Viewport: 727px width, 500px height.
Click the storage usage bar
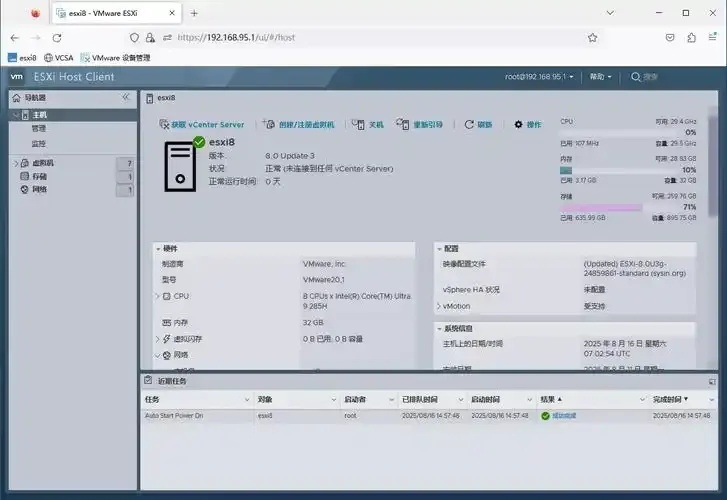(x=619, y=207)
